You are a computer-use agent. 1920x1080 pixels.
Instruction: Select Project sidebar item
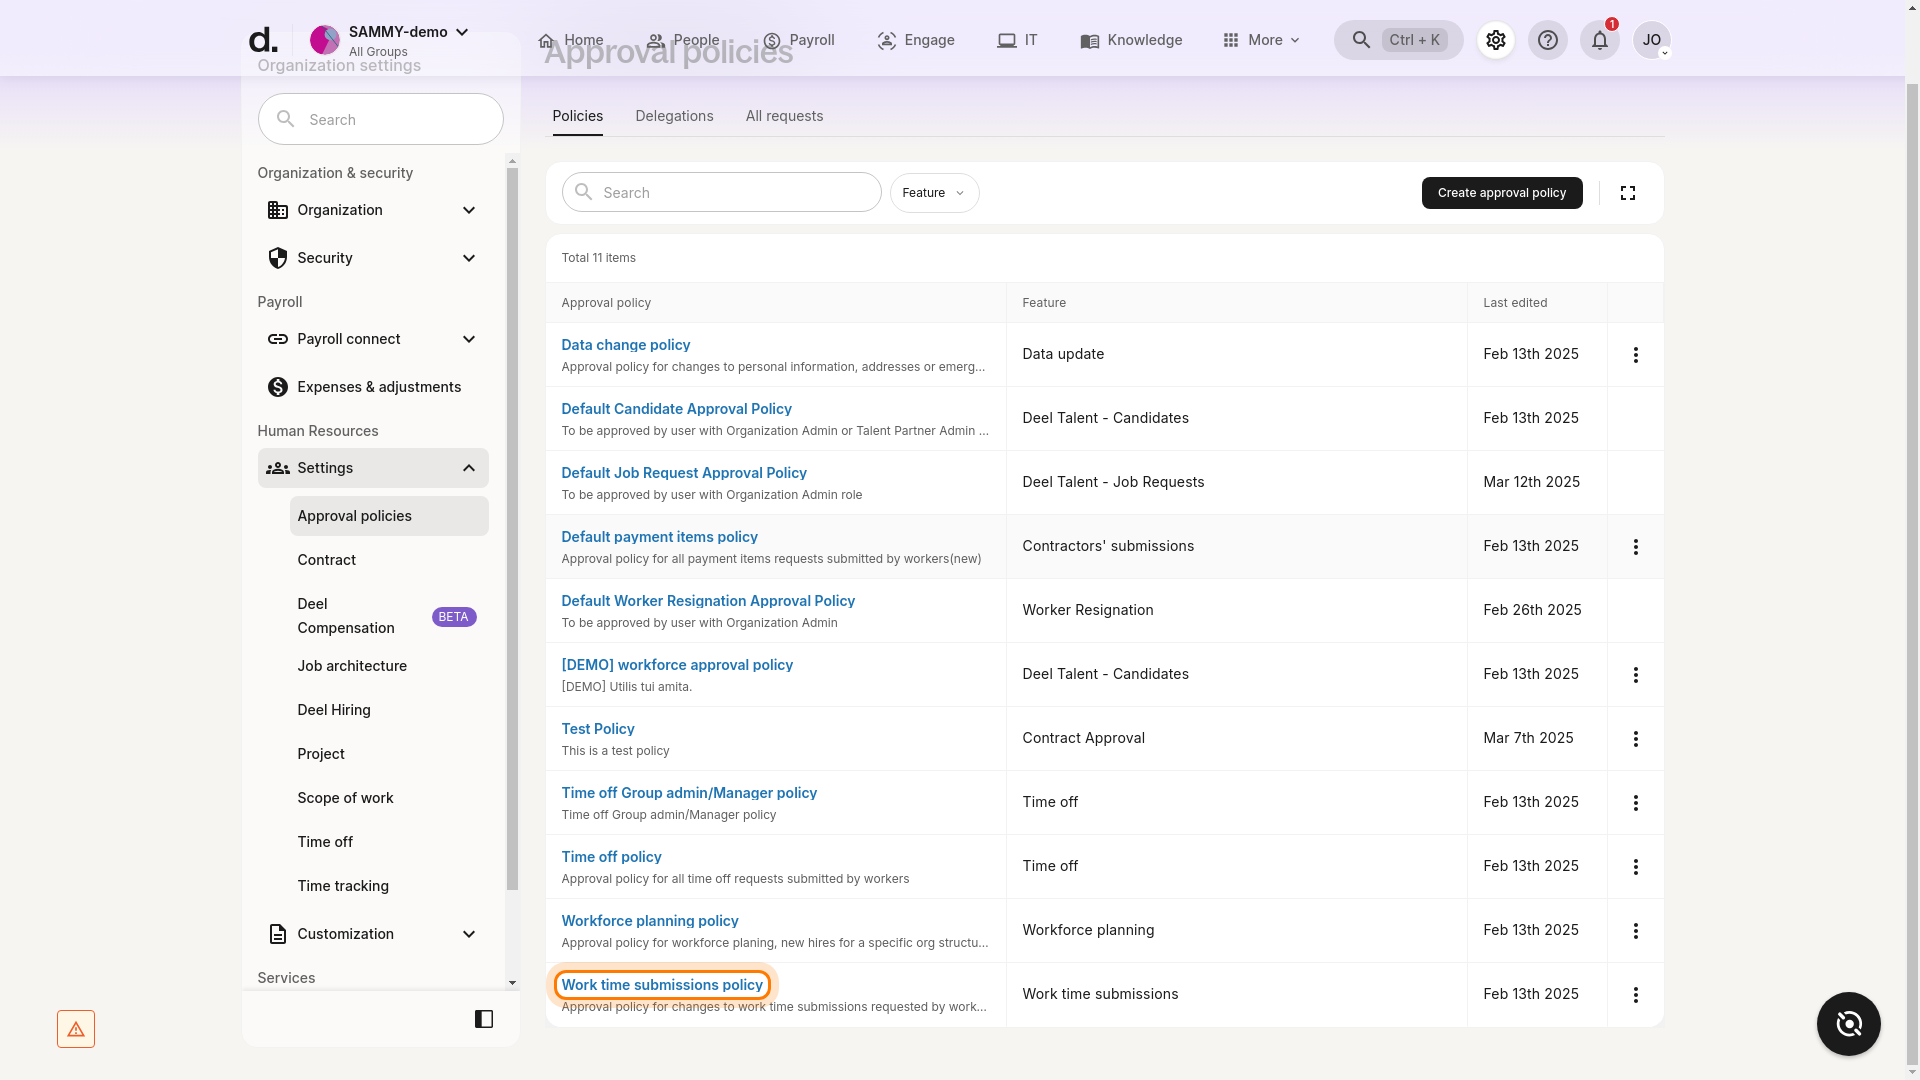pos(389,754)
